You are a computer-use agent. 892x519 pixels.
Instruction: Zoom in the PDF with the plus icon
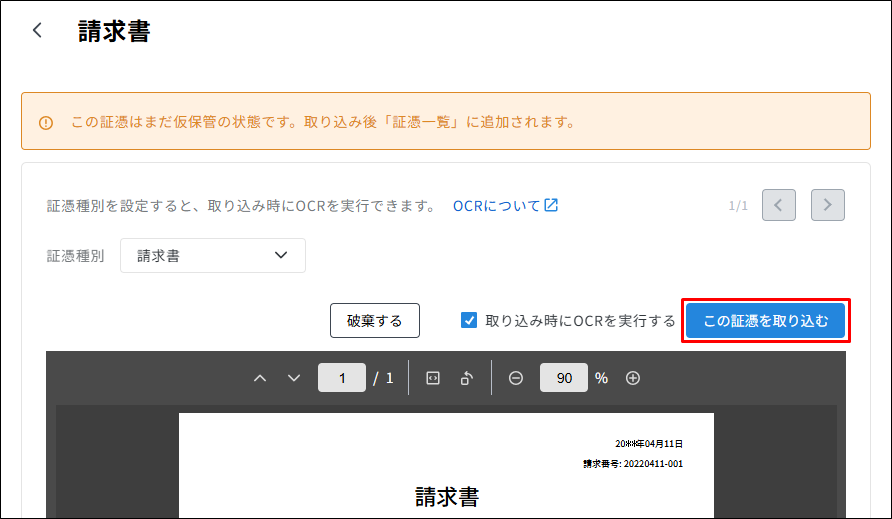point(633,378)
